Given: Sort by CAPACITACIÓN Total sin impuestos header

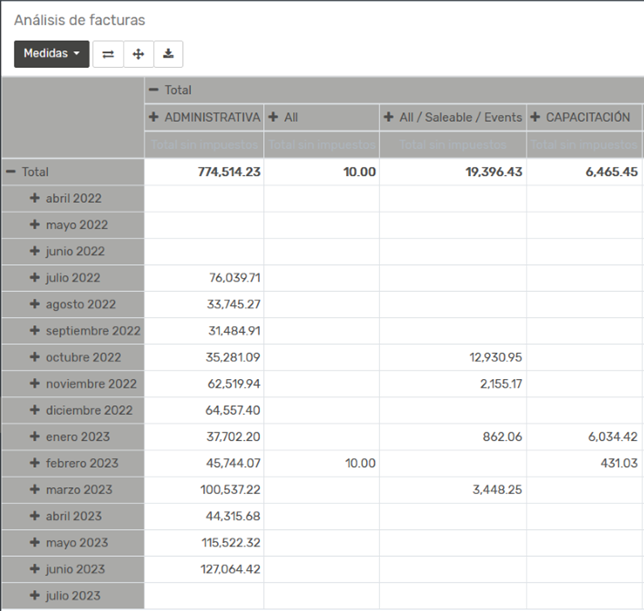Looking at the screenshot, I should tap(584, 144).
